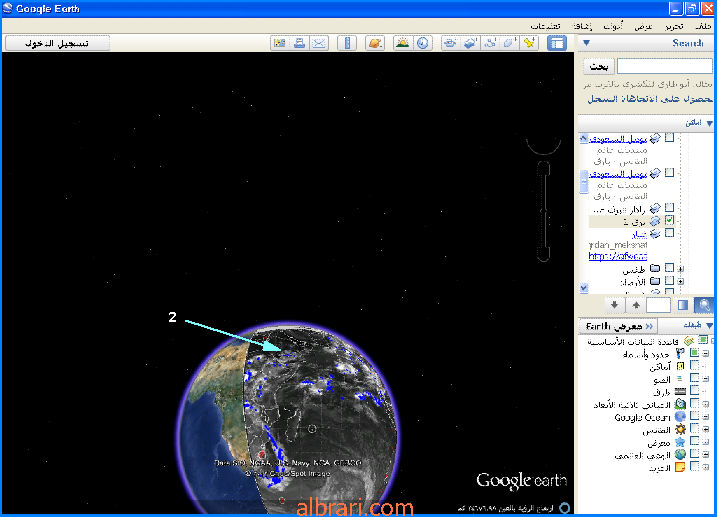Check the first overlay checkbox in places list
Image resolution: width=717 pixels, height=517 pixels.
click(669, 137)
